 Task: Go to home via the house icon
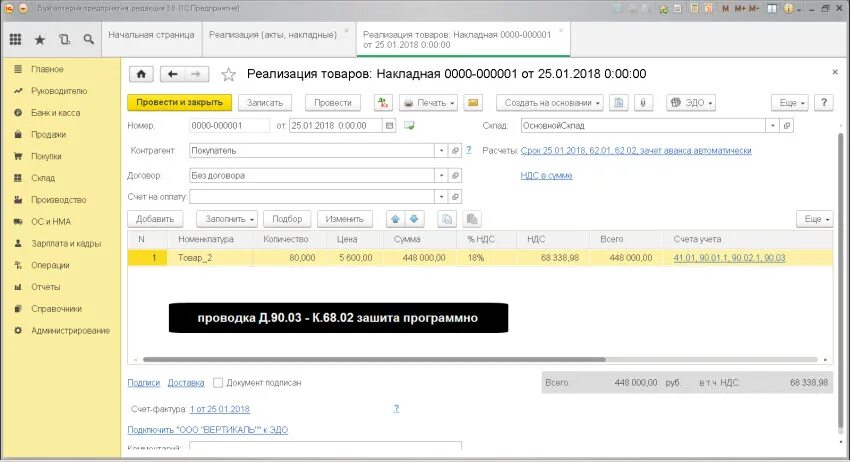tap(141, 74)
